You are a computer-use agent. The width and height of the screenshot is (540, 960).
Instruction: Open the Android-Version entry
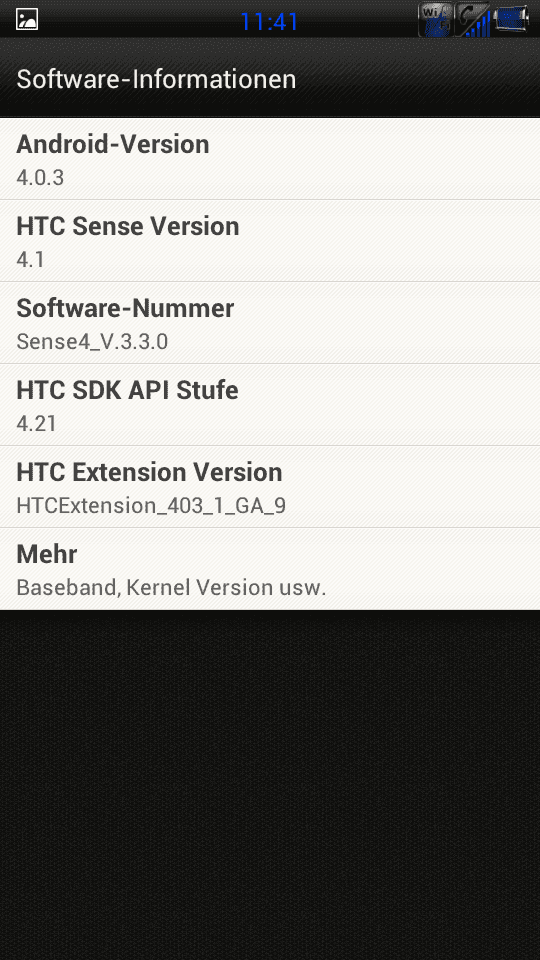(x=270, y=159)
